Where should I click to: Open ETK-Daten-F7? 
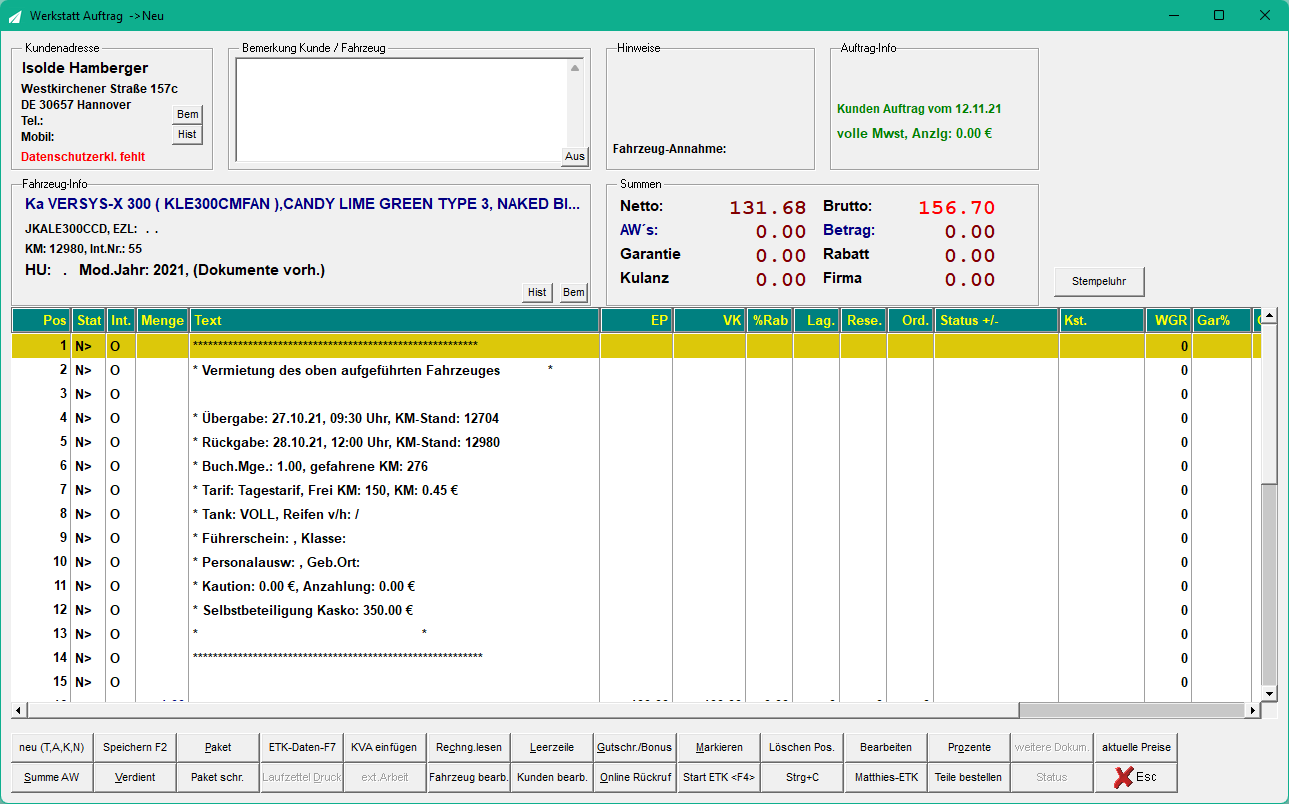point(302,747)
